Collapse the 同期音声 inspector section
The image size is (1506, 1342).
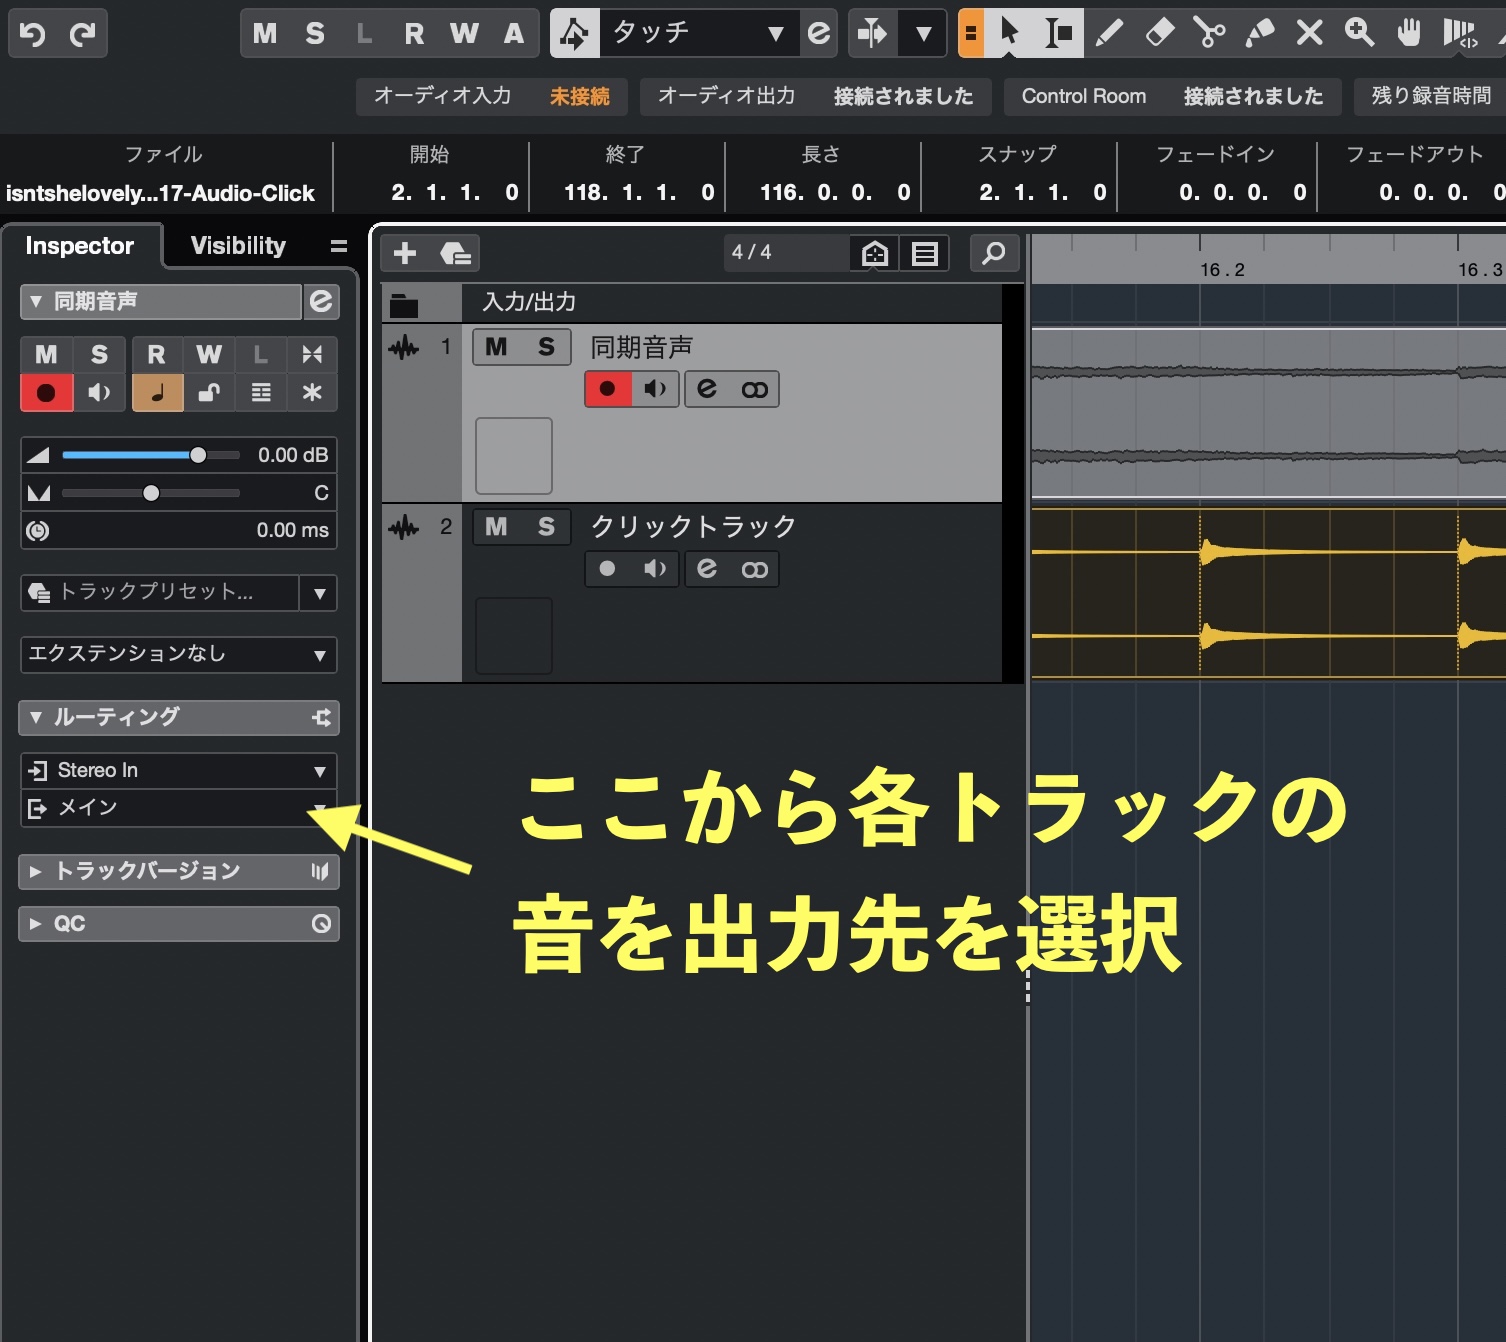coord(36,301)
